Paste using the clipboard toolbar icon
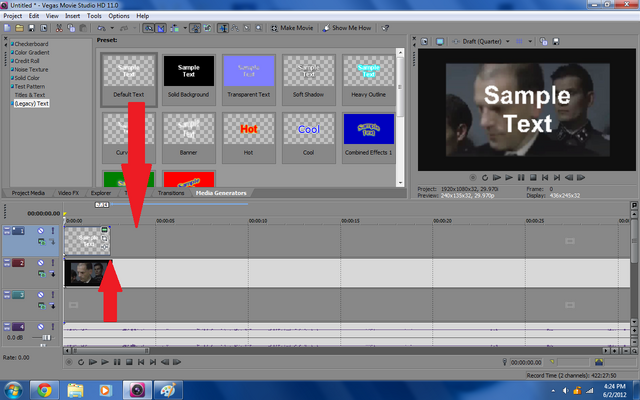640x400 pixels. point(83,28)
